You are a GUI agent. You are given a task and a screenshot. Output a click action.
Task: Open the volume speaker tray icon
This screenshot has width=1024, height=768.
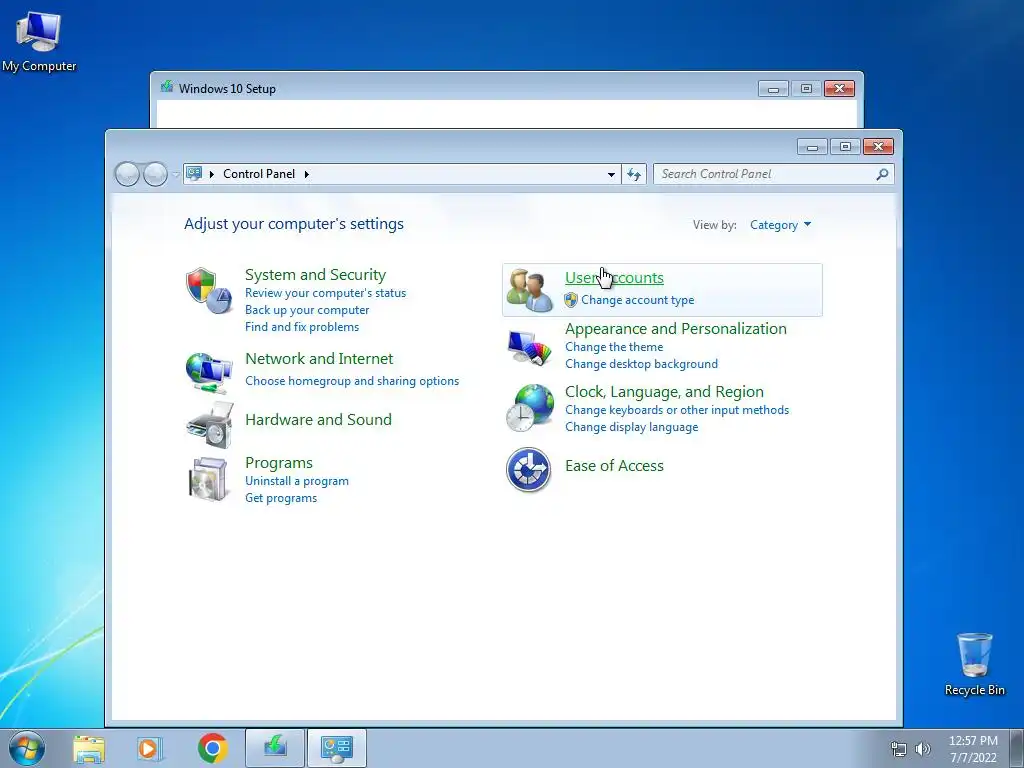922,749
